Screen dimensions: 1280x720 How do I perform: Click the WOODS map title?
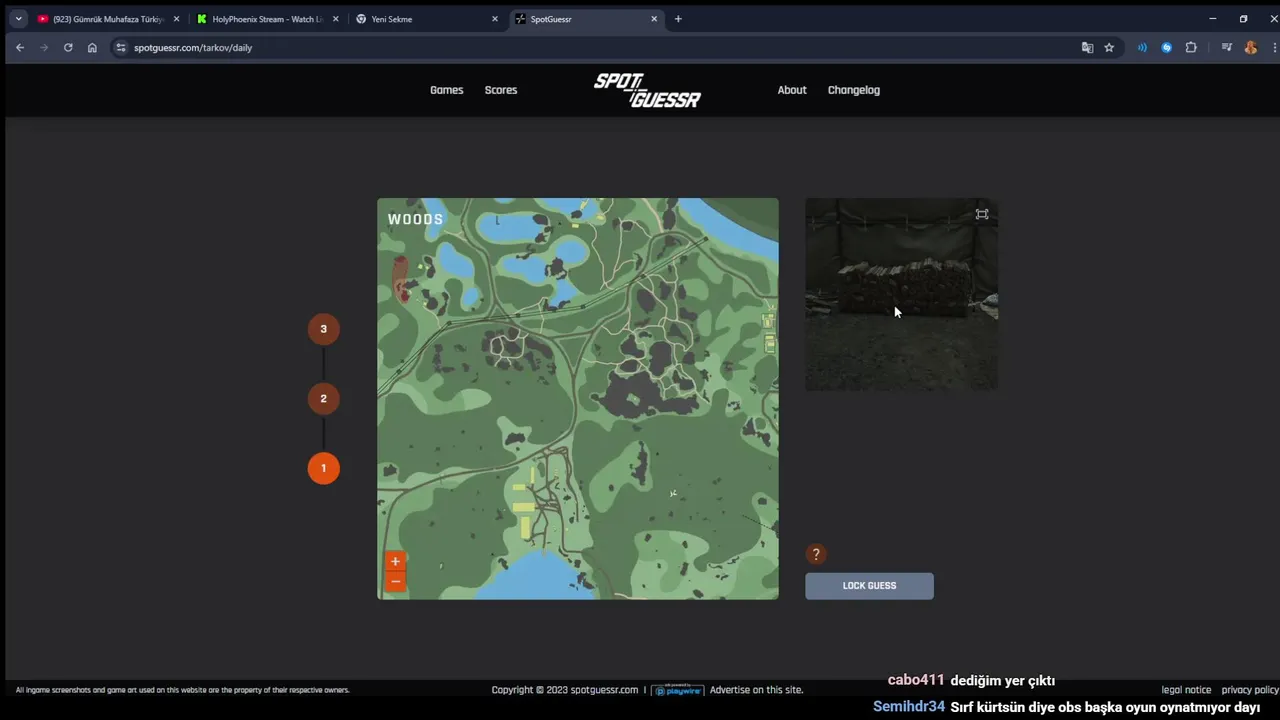pos(415,219)
